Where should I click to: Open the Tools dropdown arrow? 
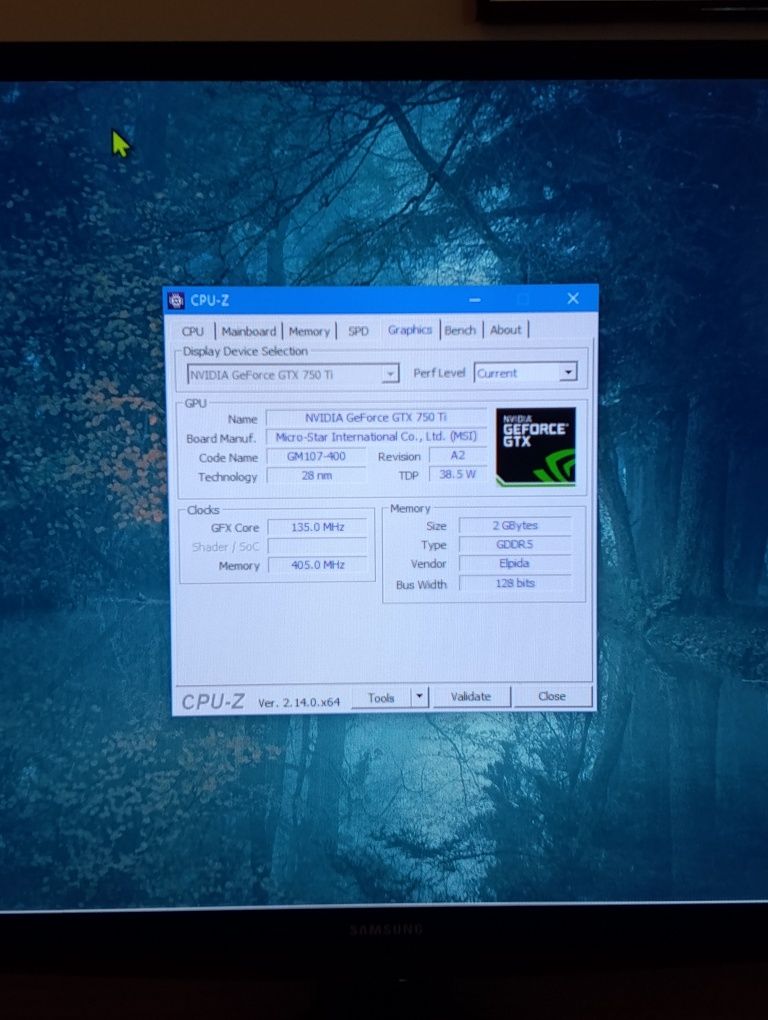click(x=419, y=697)
